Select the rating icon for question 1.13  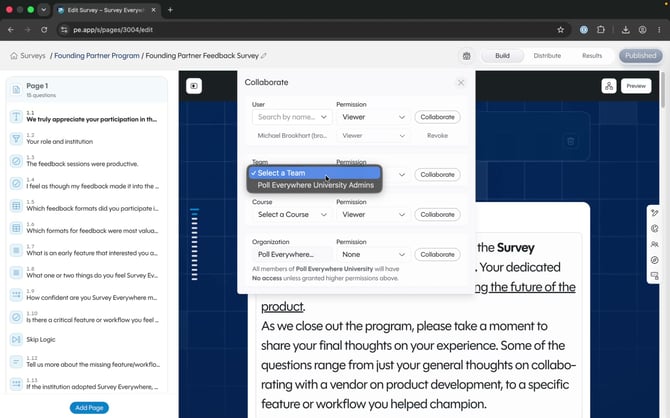point(16,384)
